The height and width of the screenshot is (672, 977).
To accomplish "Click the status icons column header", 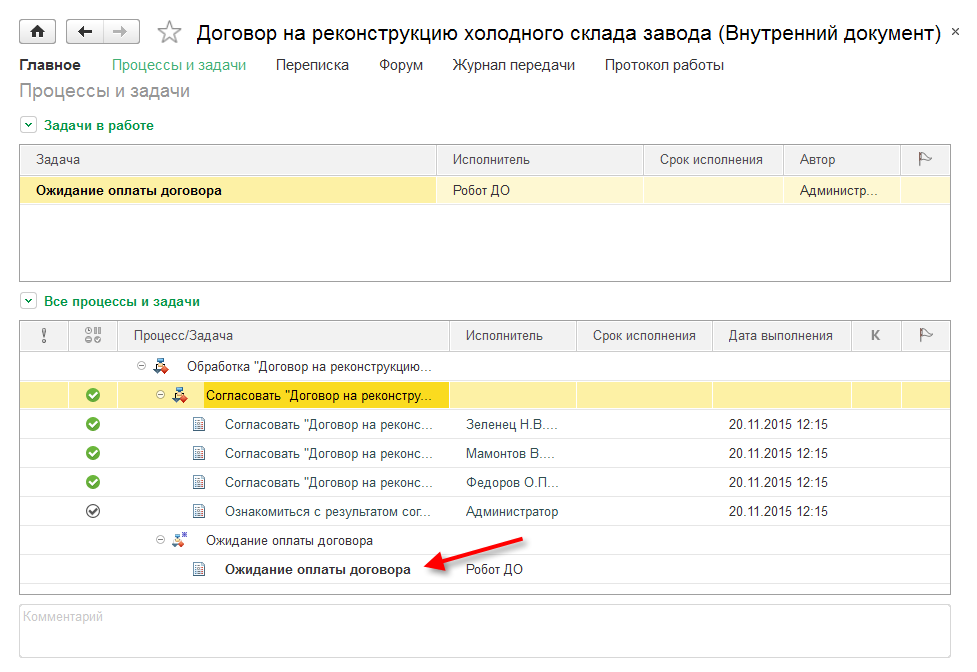I will pos(93,336).
